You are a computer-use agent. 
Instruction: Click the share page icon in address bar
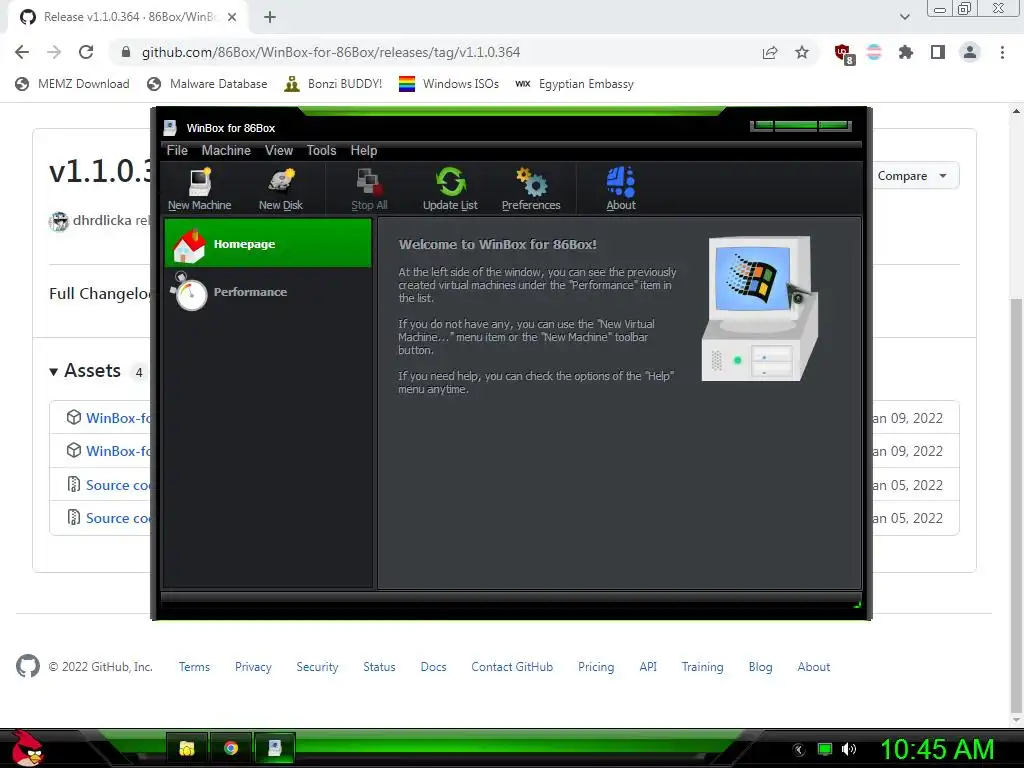tap(770, 53)
